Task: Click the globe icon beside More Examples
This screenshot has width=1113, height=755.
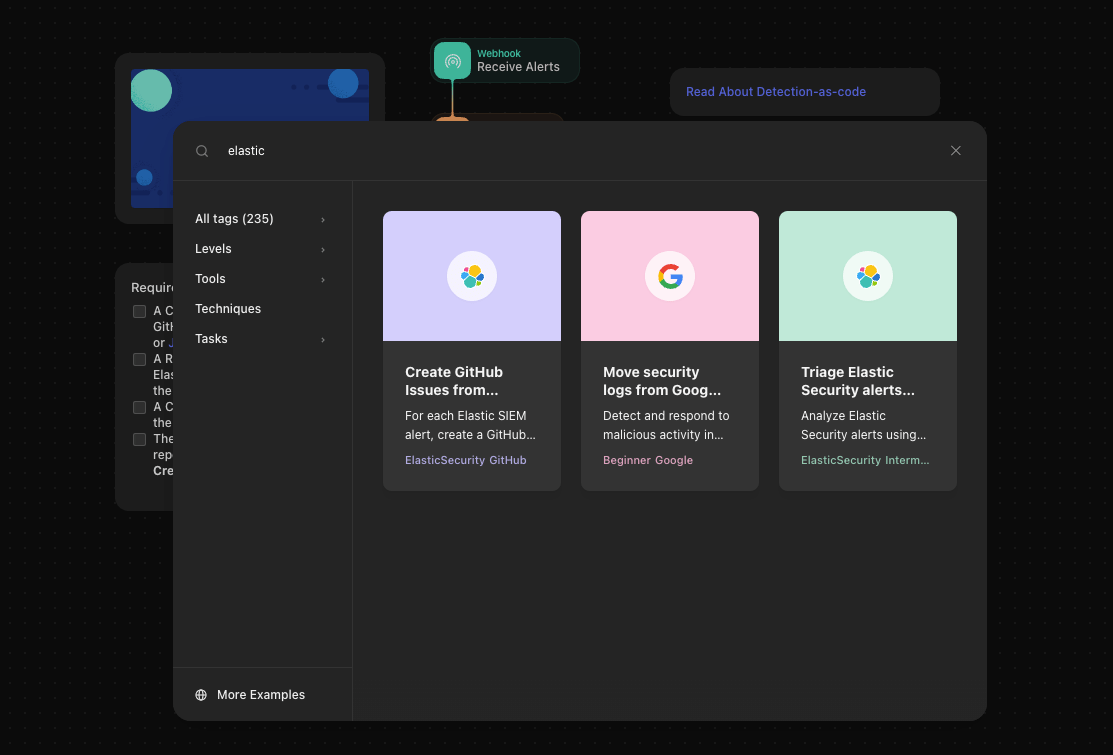Action: (x=201, y=695)
